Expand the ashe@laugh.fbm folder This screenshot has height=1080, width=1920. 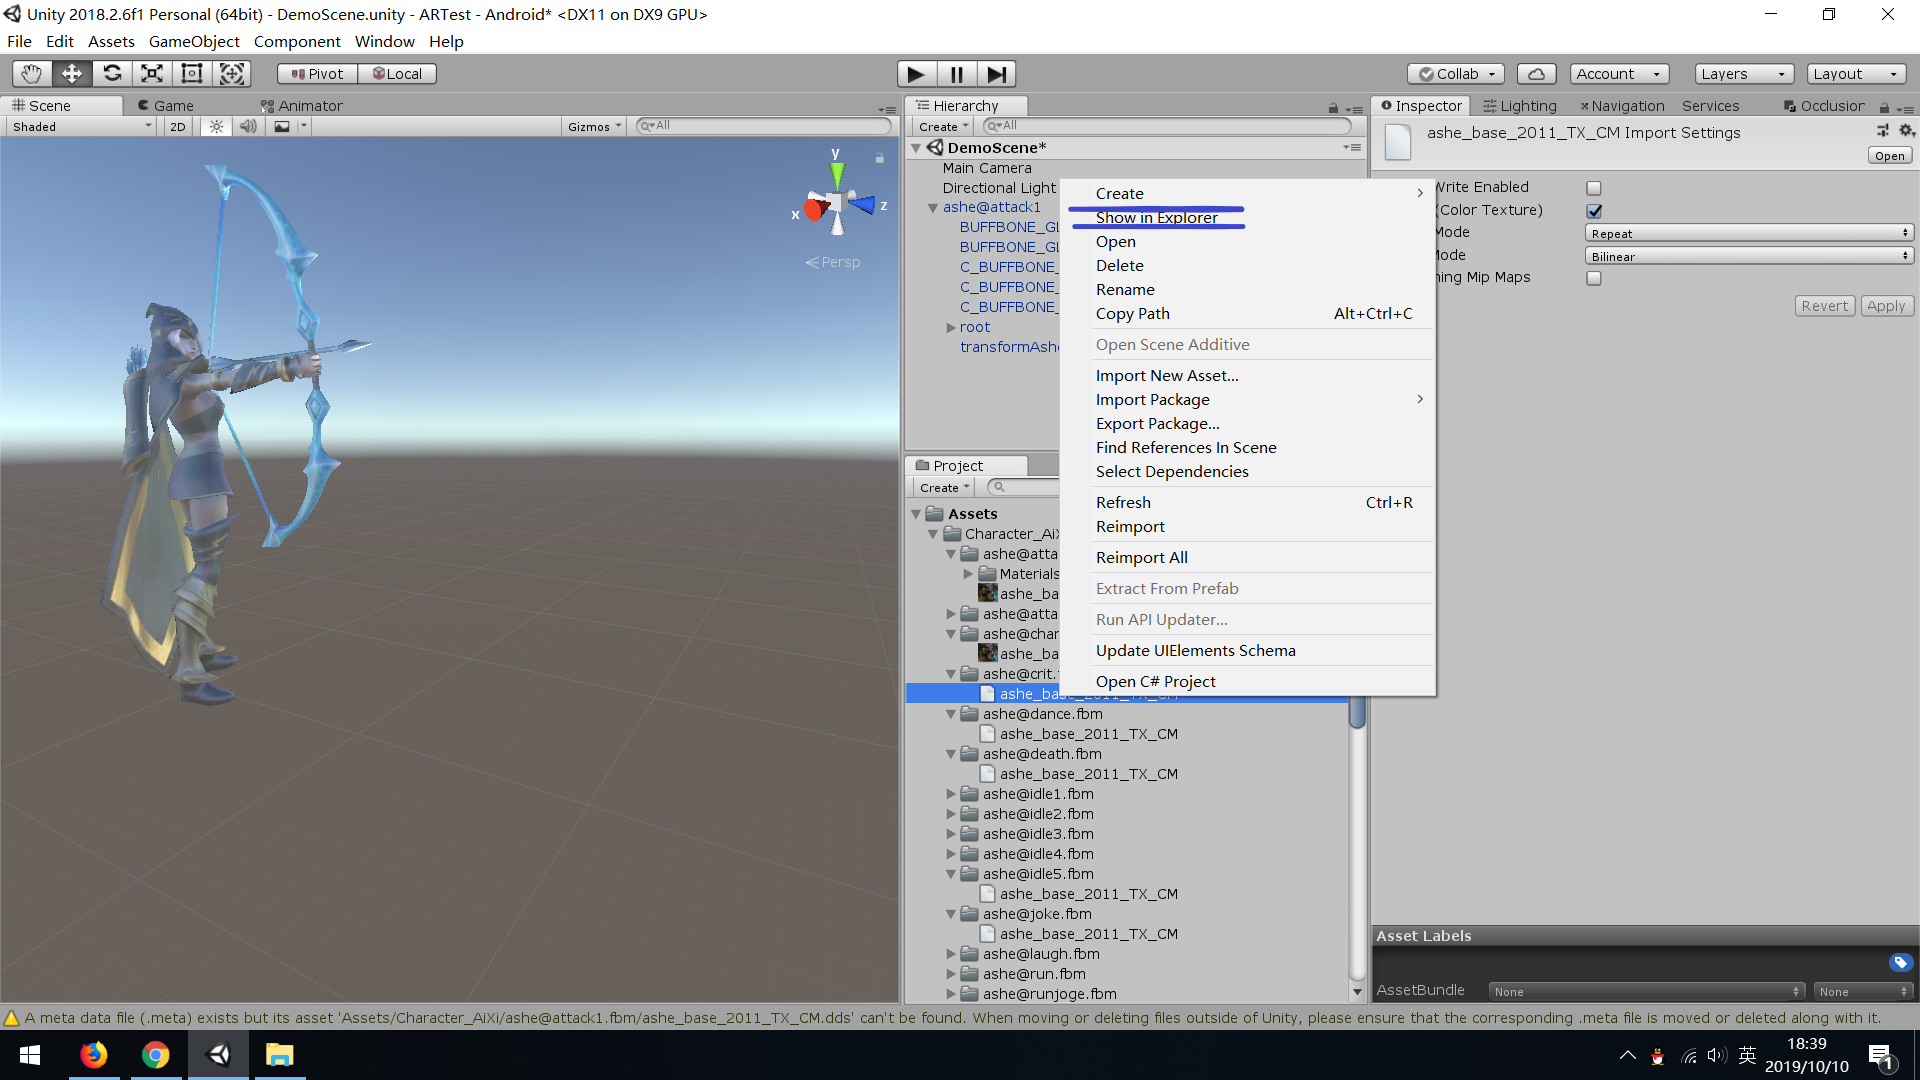pos(951,954)
